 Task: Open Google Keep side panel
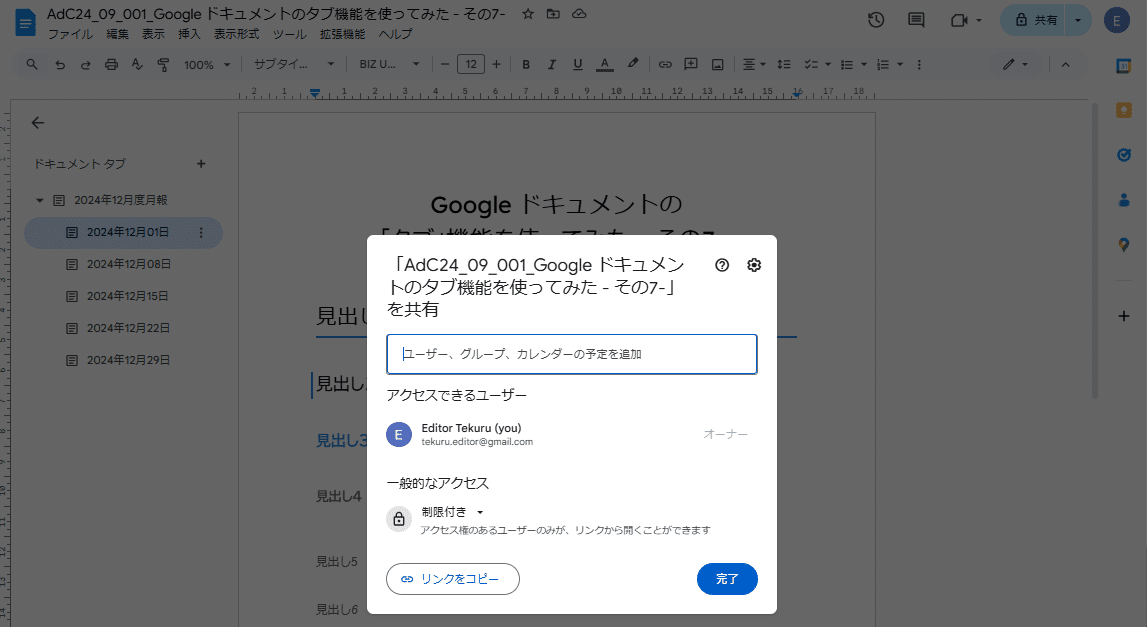1124,110
